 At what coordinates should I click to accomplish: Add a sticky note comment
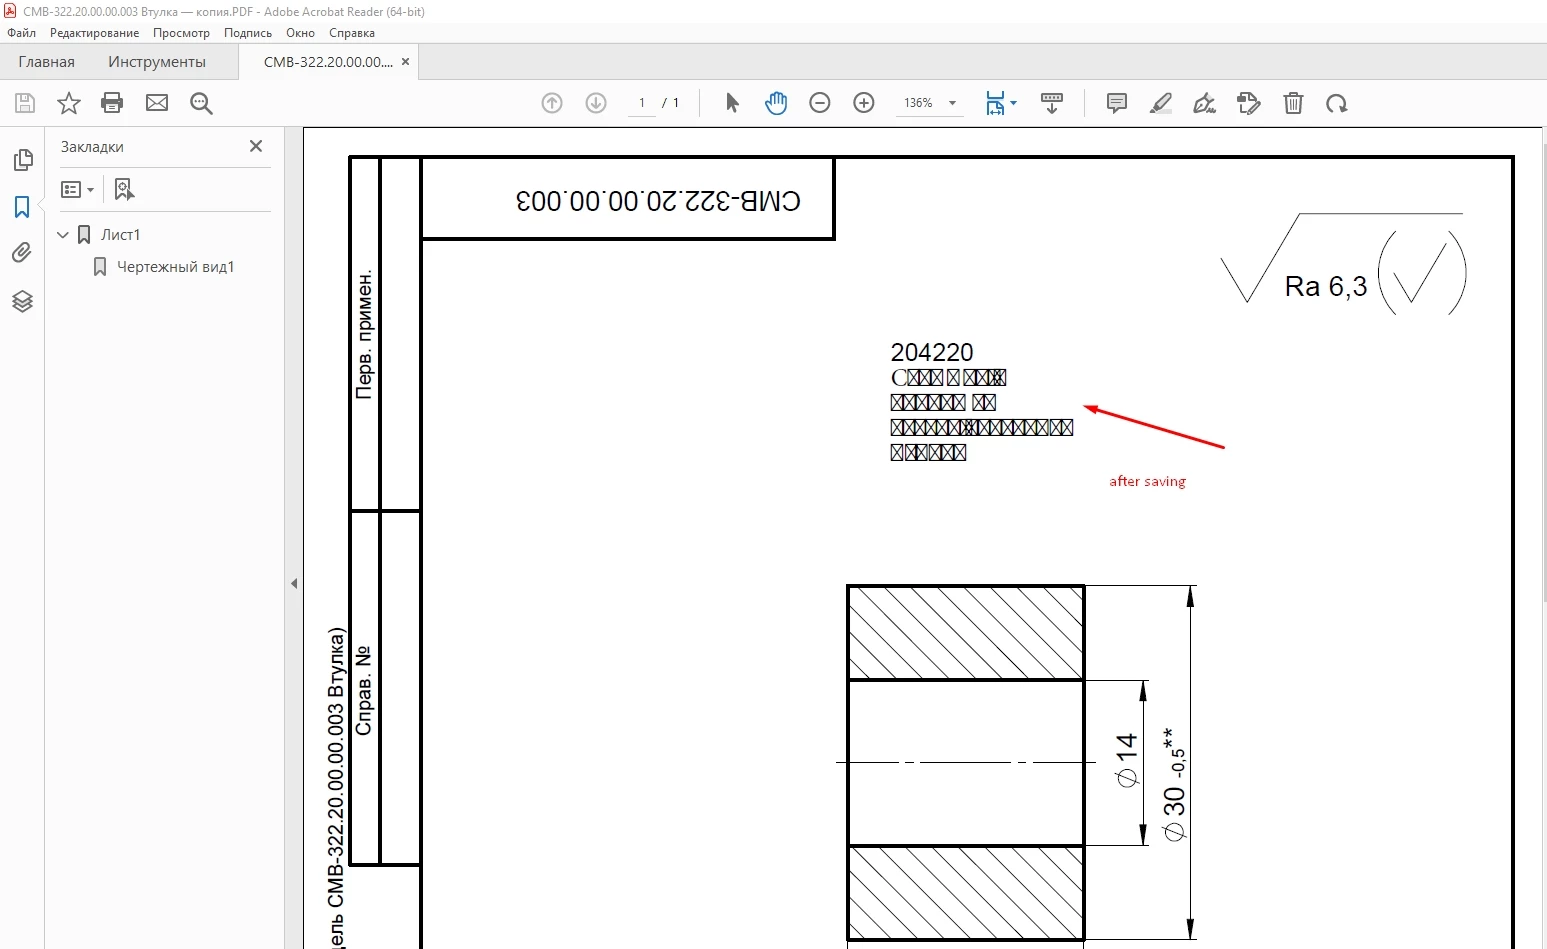tap(1117, 103)
